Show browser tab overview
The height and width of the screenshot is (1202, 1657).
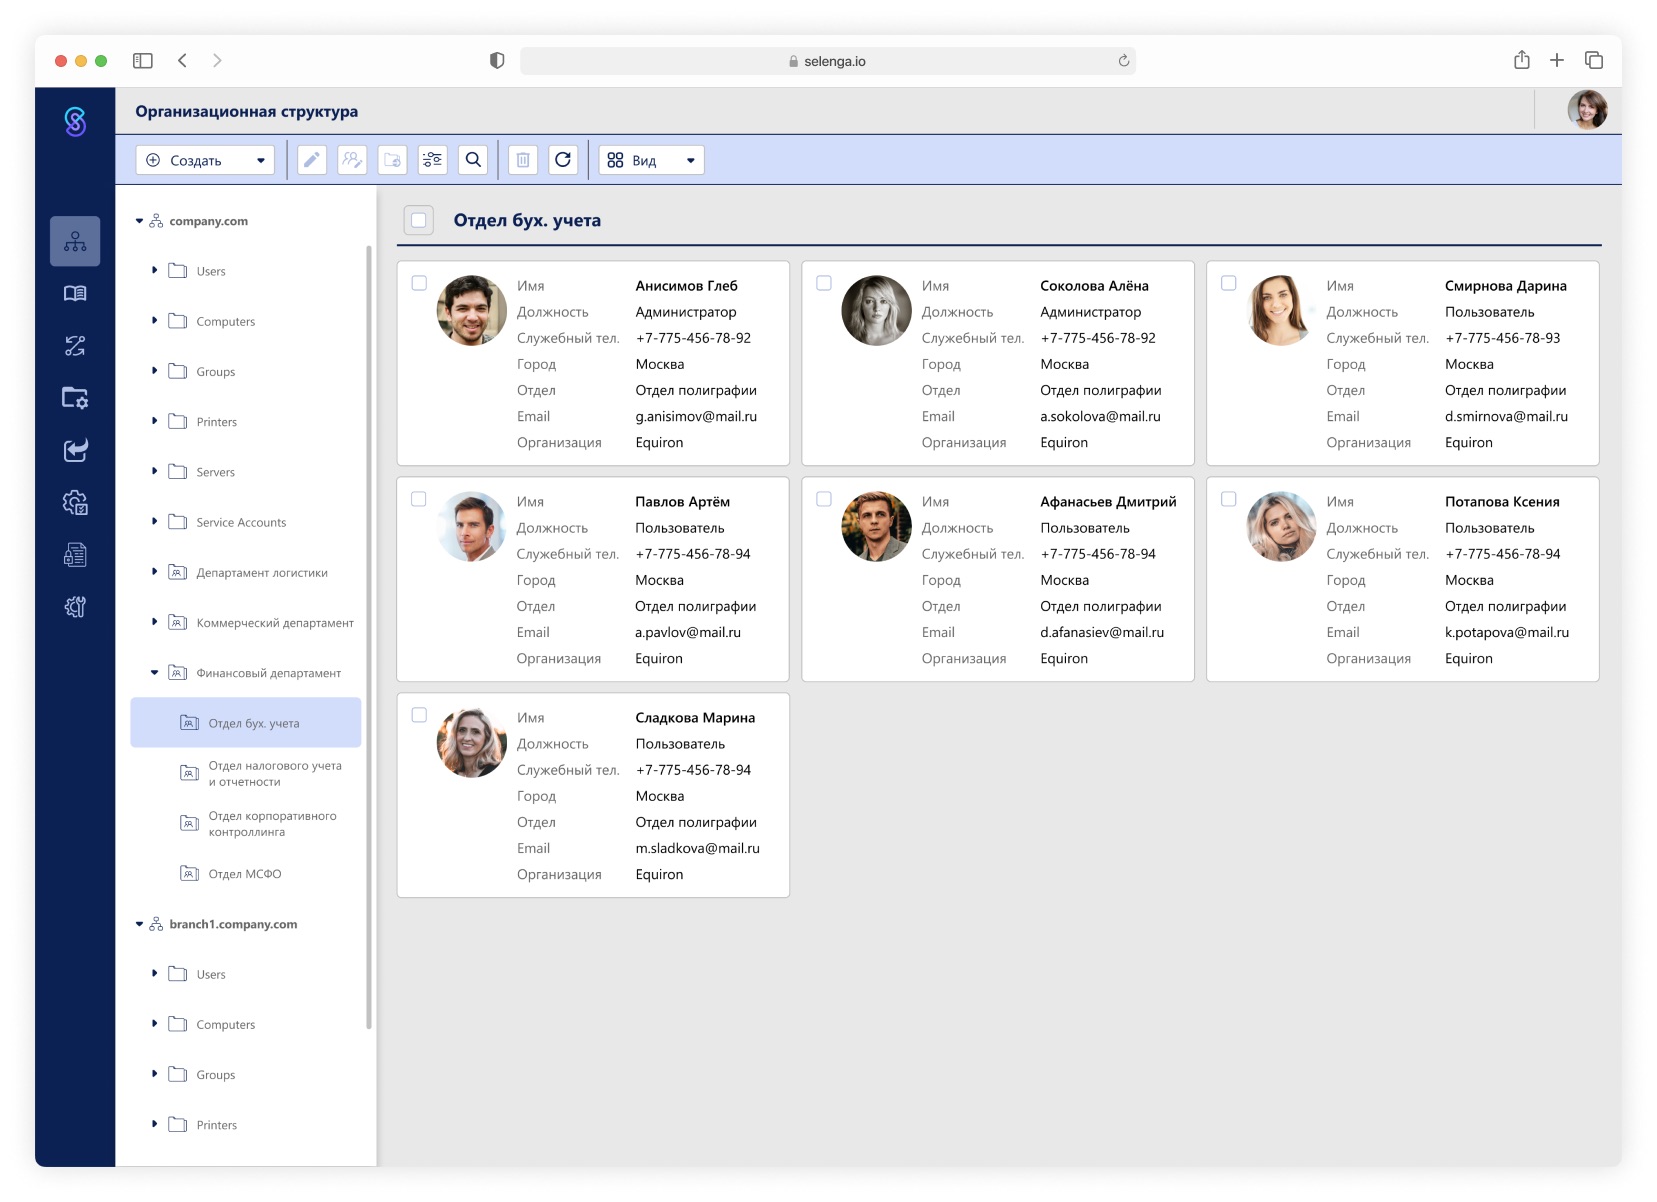(1594, 60)
